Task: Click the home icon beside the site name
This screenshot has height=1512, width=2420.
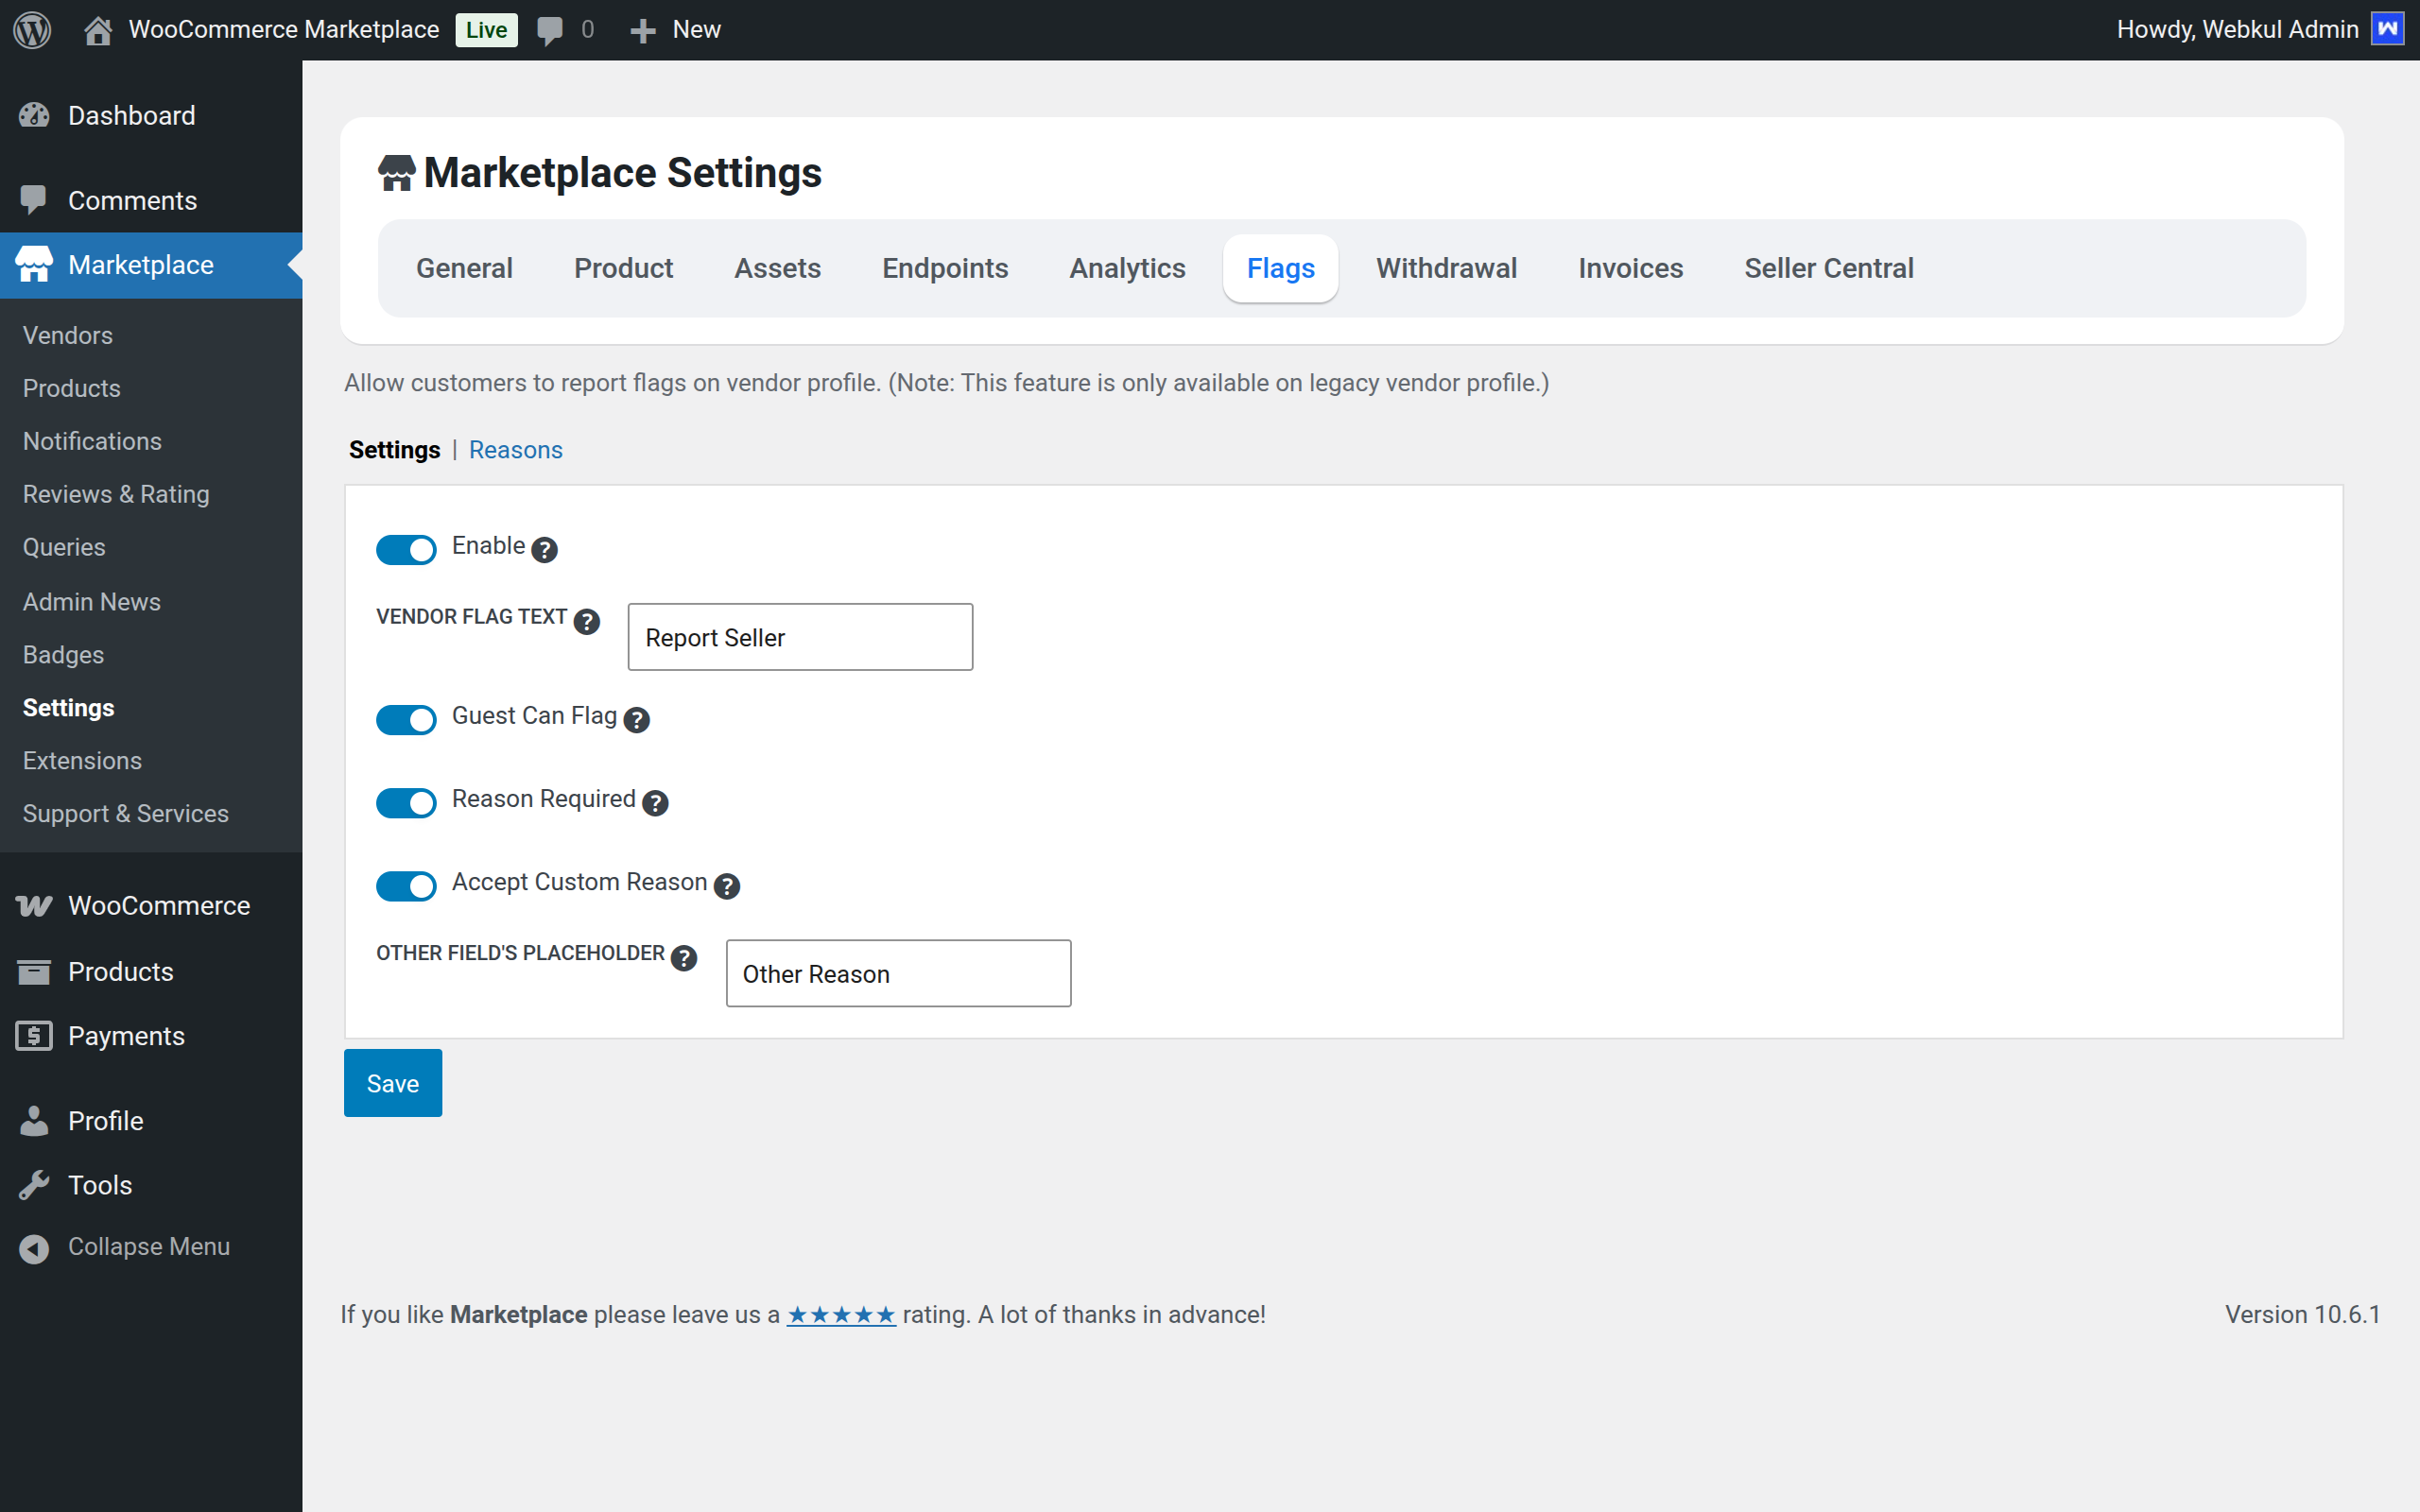Action: [97, 30]
